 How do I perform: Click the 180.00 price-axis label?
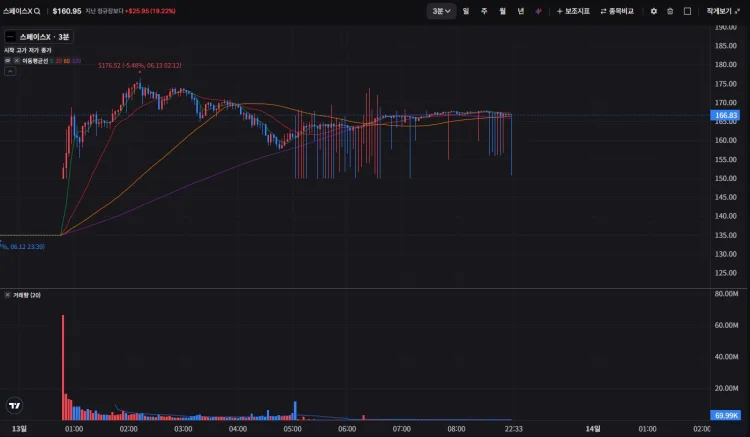click(x=726, y=65)
